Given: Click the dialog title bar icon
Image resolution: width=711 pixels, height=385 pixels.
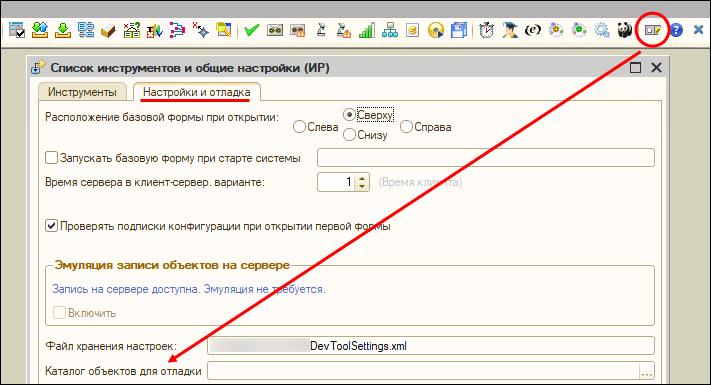Looking at the screenshot, I should point(38,67).
